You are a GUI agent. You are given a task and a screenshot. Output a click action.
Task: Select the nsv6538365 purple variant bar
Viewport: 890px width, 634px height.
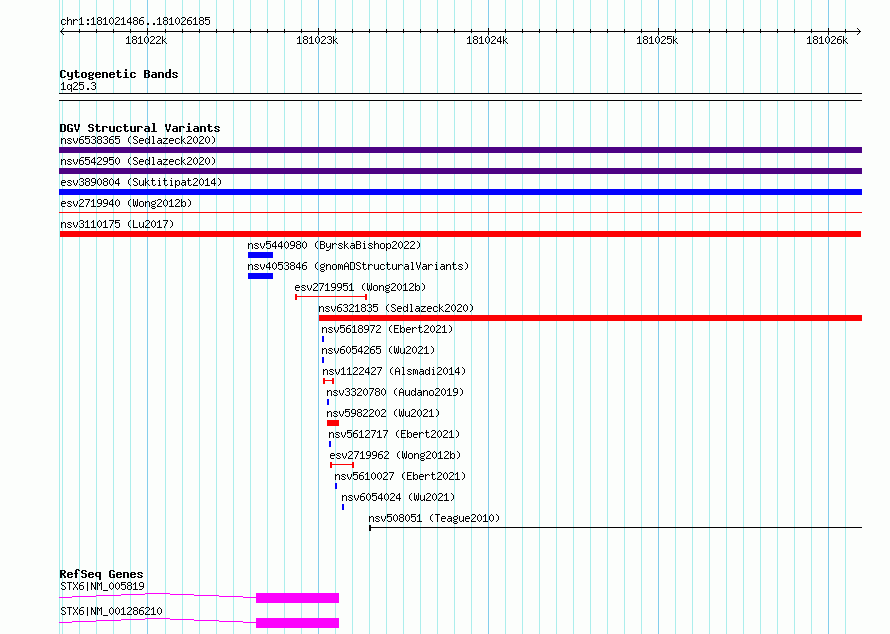coord(460,150)
